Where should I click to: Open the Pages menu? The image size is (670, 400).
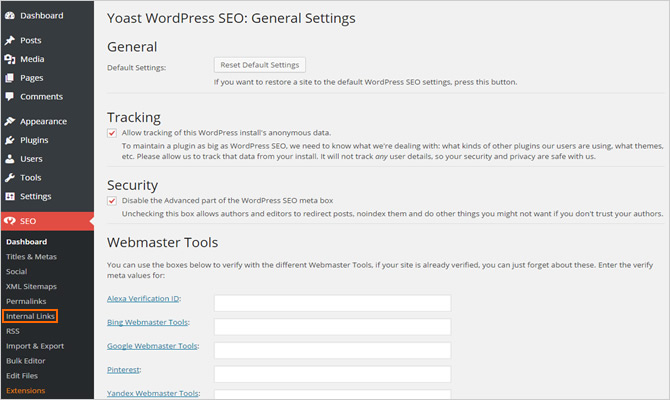(x=32, y=78)
